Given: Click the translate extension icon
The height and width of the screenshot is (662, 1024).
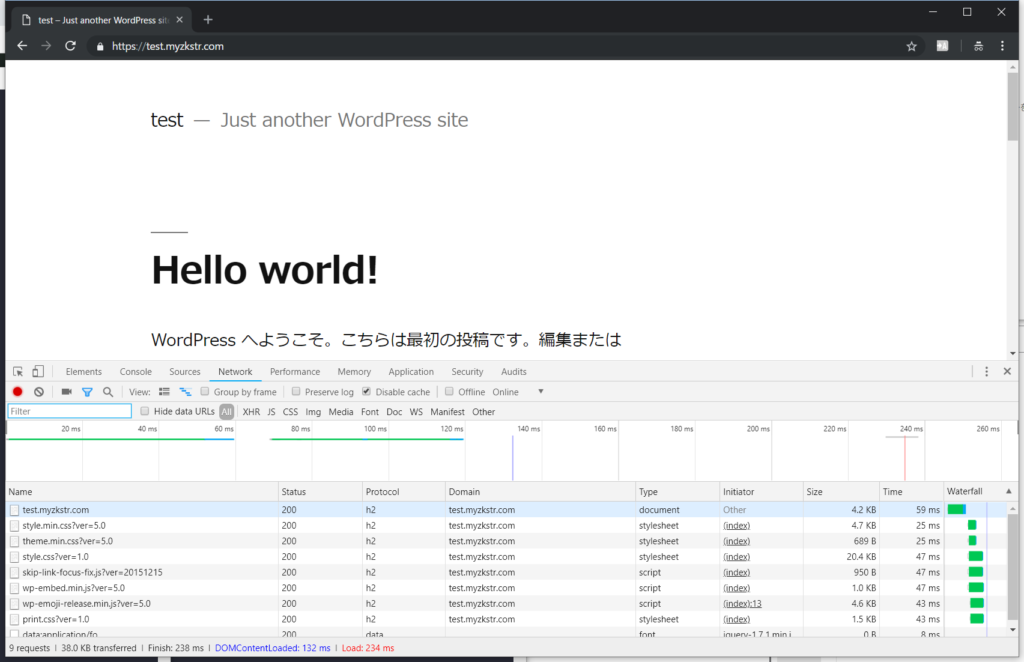Looking at the screenshot, I should point(942,46).
